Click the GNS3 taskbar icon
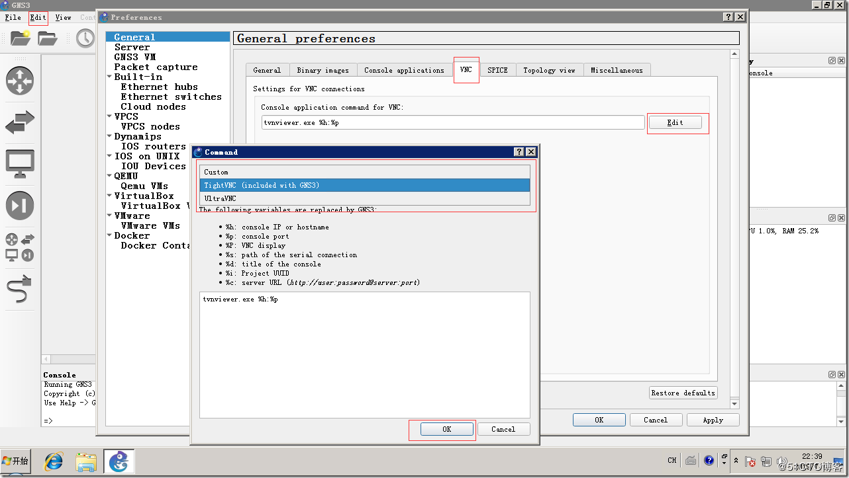 (119, 461)
